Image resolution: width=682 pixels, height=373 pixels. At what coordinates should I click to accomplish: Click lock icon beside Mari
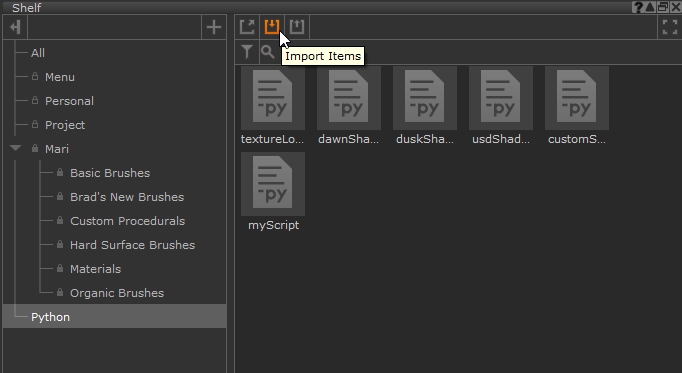tap(35, 148)
